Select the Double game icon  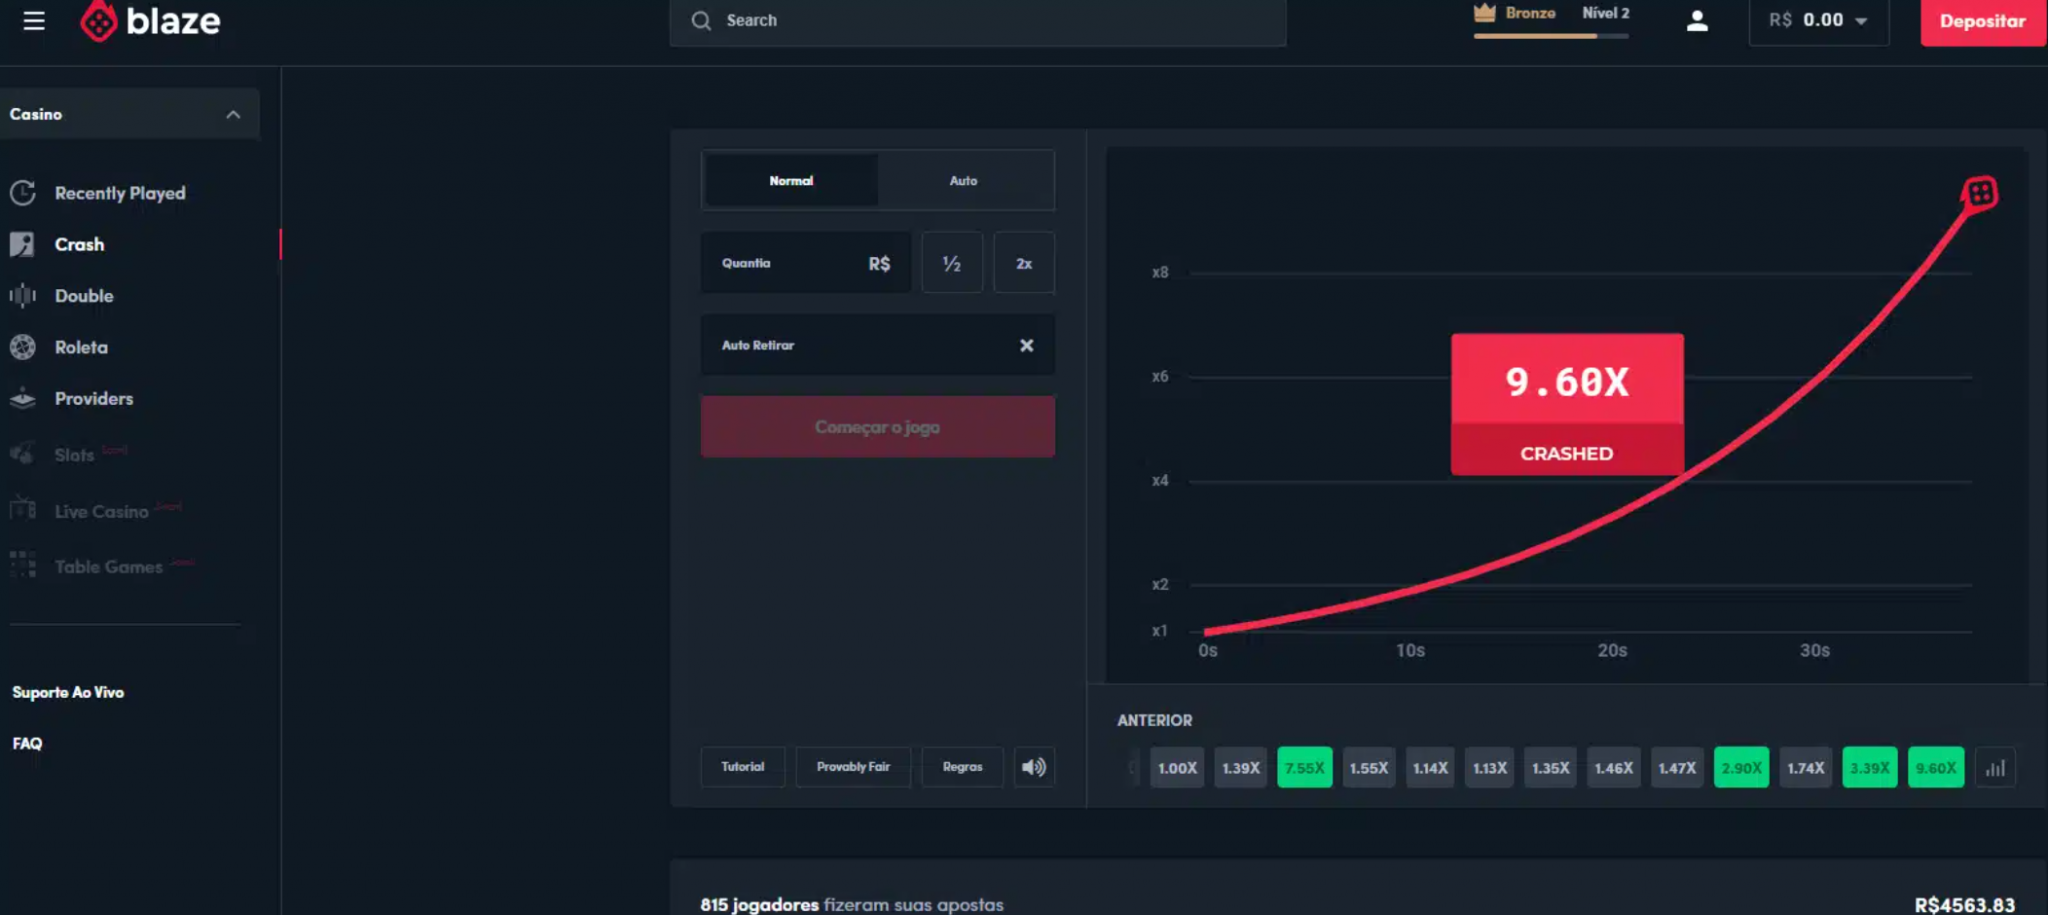click(21, 295)
